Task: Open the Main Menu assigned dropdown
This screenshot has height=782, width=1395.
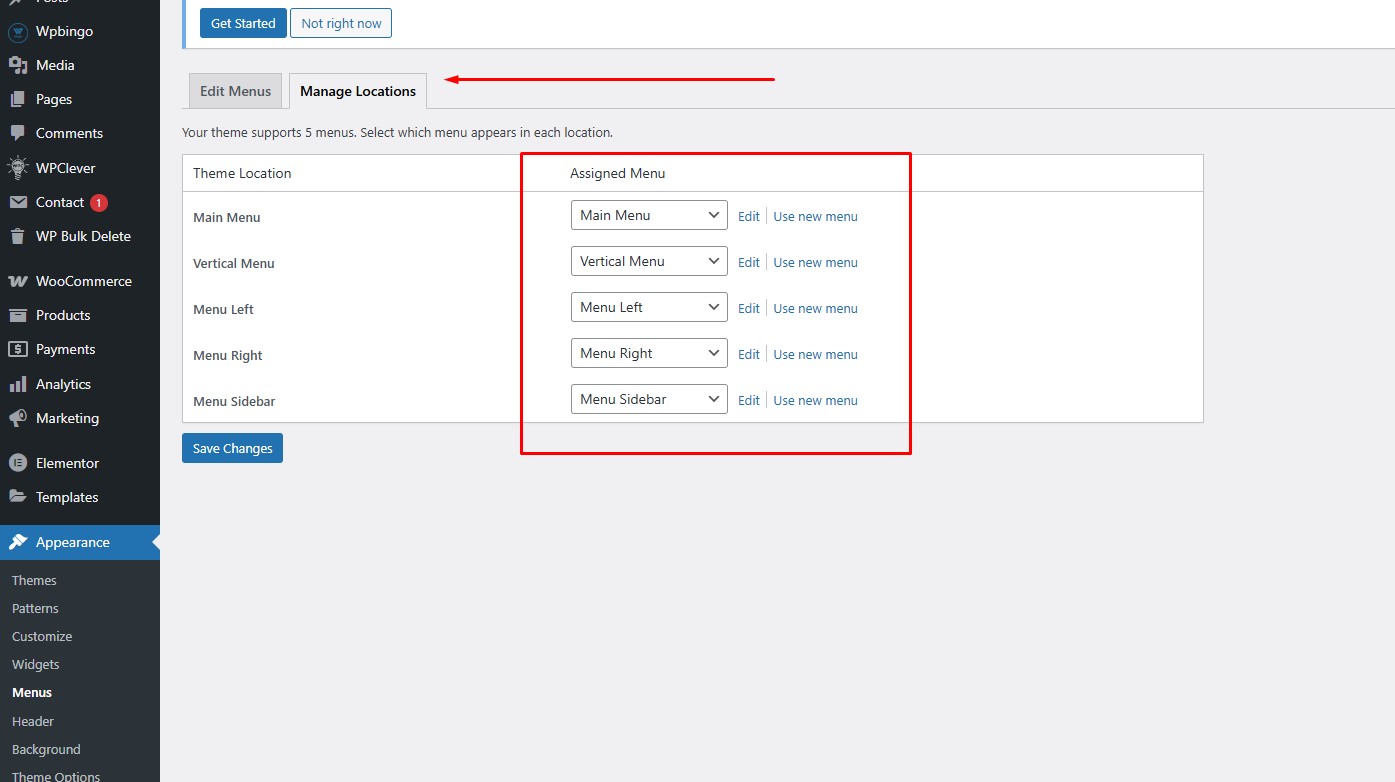Action: point(649,215)
